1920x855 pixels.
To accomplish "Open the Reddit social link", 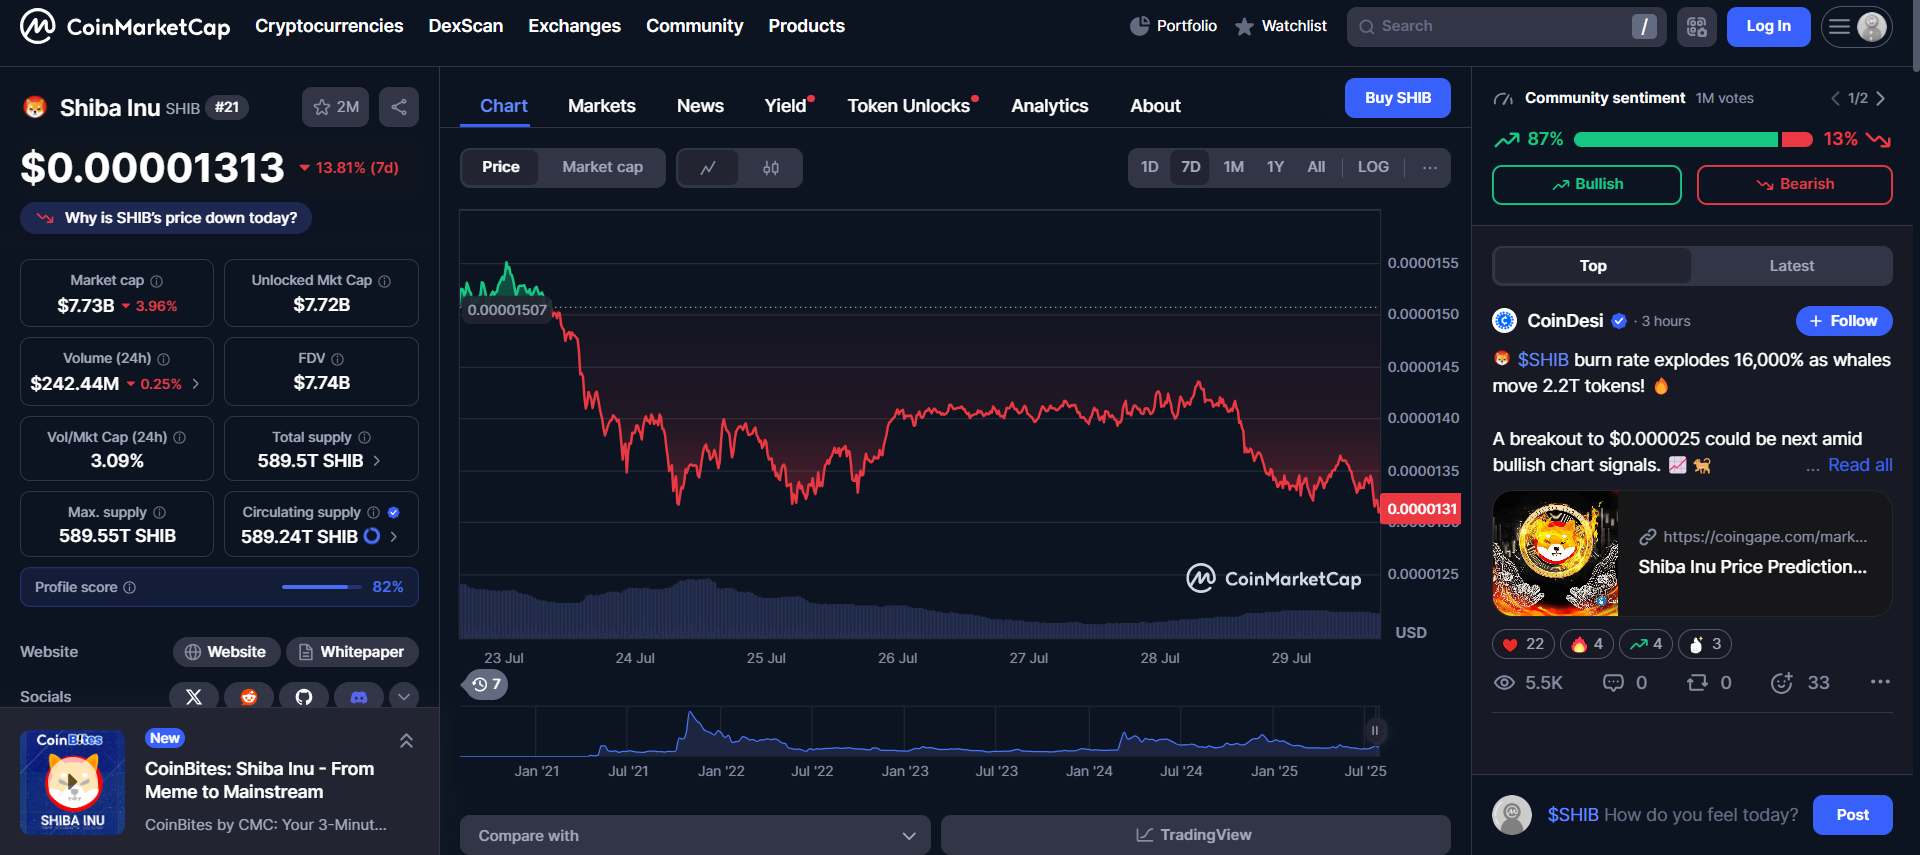I will [x=249, y=697].
